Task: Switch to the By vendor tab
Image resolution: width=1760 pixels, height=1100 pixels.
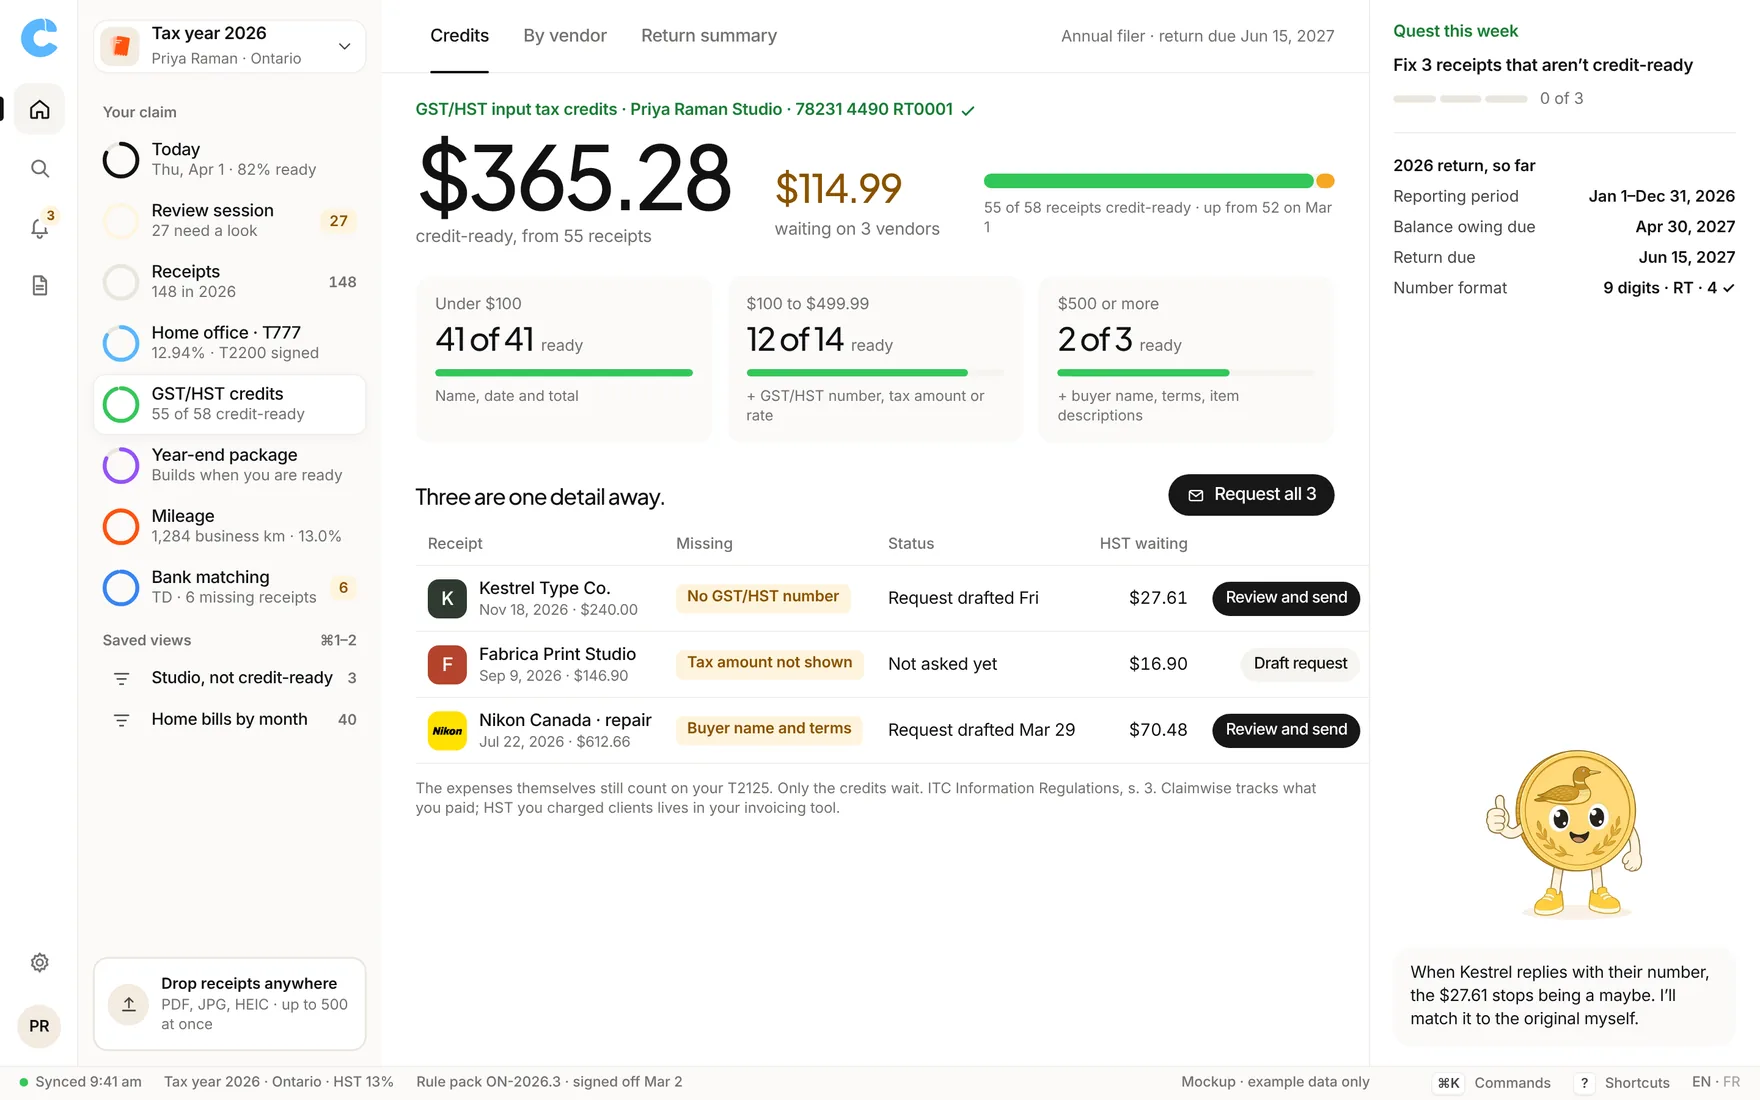Action: tap(565, 36)
